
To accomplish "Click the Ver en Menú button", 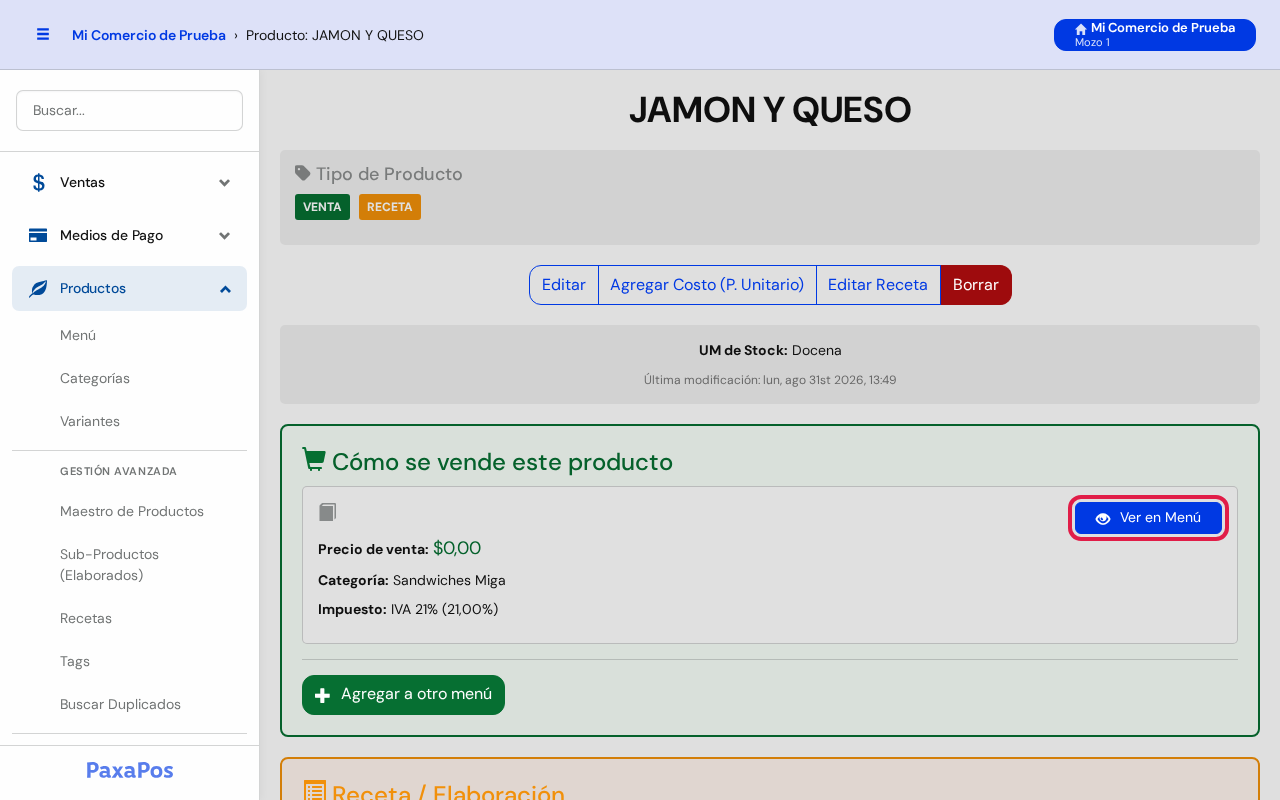I will 1148,518.
